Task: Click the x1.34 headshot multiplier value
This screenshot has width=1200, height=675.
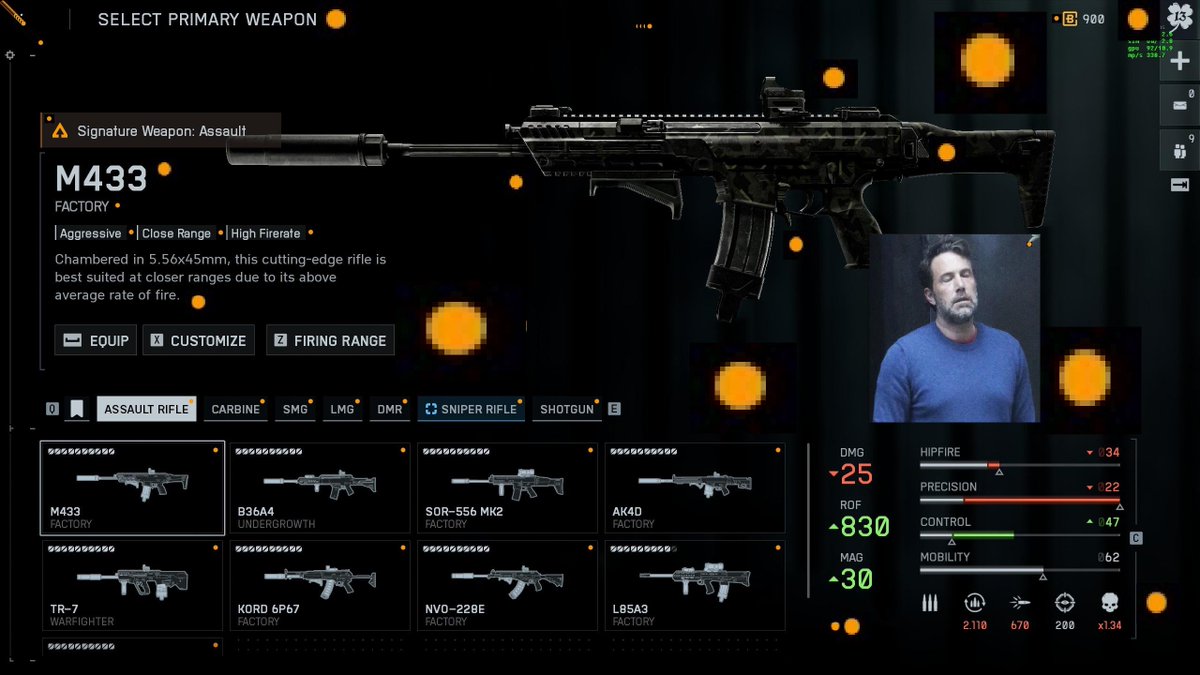Action: pyautogui.click(x=1109, y=625)
